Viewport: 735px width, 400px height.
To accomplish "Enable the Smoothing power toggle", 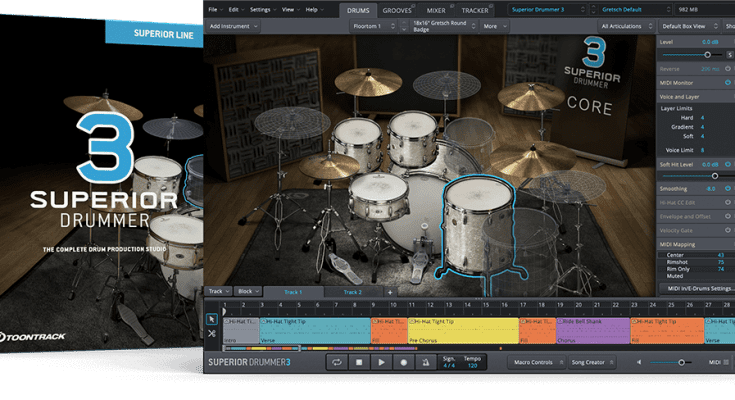I will click(728, 188).
